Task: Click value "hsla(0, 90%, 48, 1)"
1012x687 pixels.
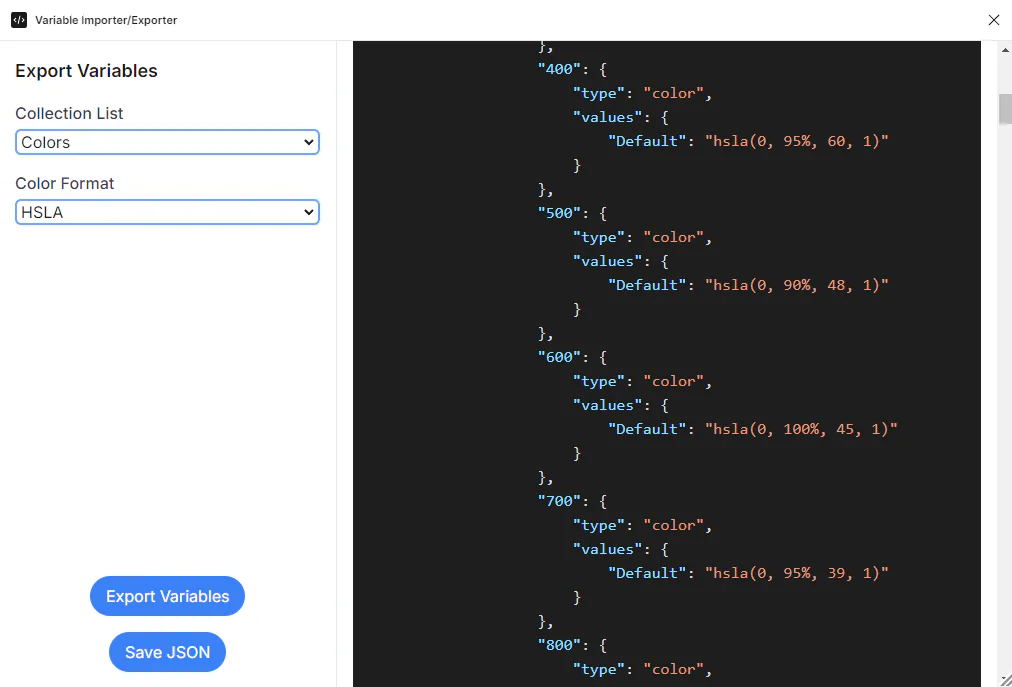Action: pyautogui.click(x=796, y=285)
